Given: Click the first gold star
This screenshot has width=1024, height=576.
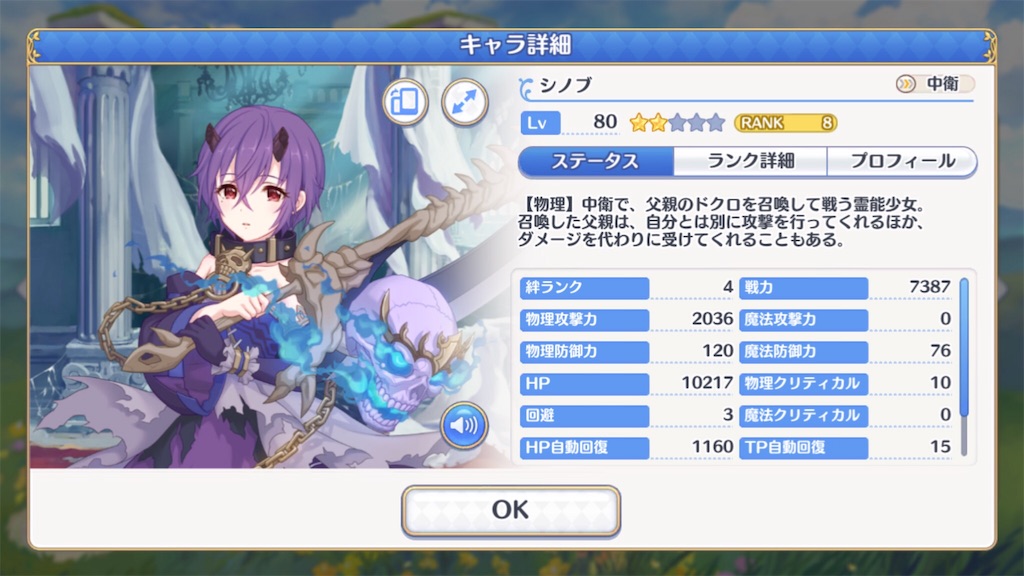Looking at the screenshot, I should 638,123.
